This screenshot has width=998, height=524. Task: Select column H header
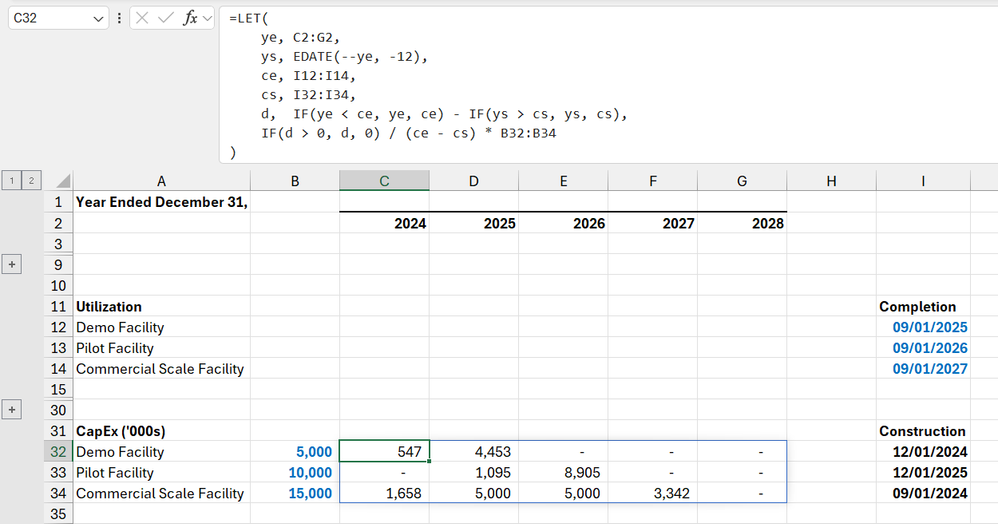pos(831,181)
